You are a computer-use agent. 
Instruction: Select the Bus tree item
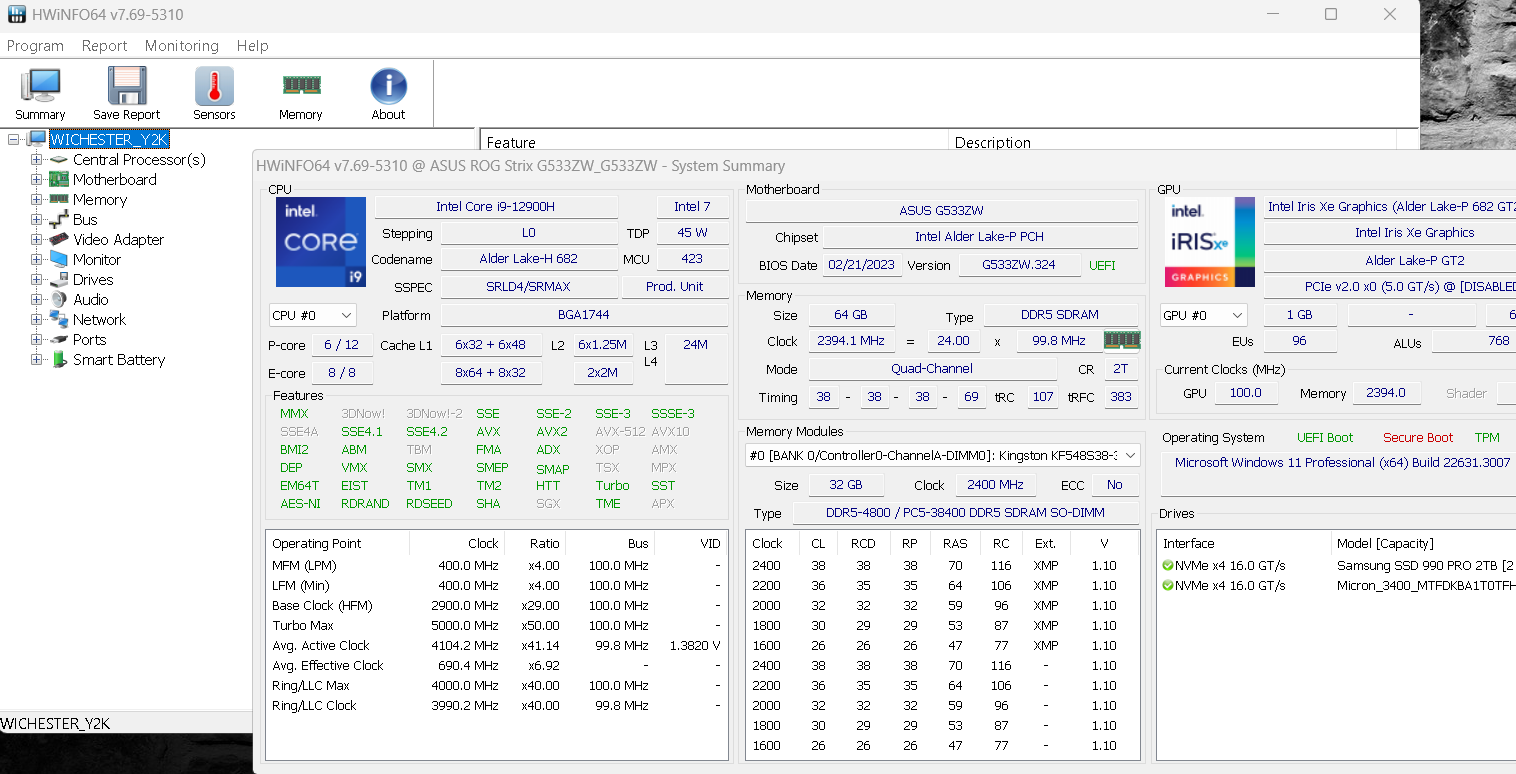click(85, 220)
